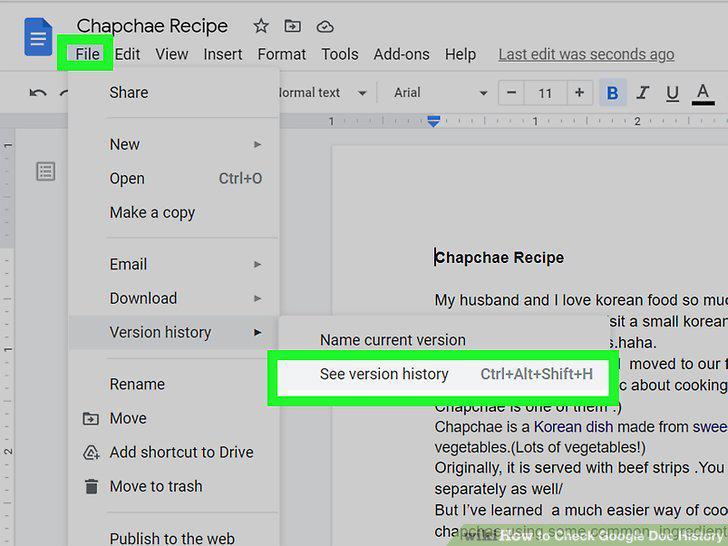Expand the Email submenu
Viewport: 728px width, 546px height.
coord(174,264)
